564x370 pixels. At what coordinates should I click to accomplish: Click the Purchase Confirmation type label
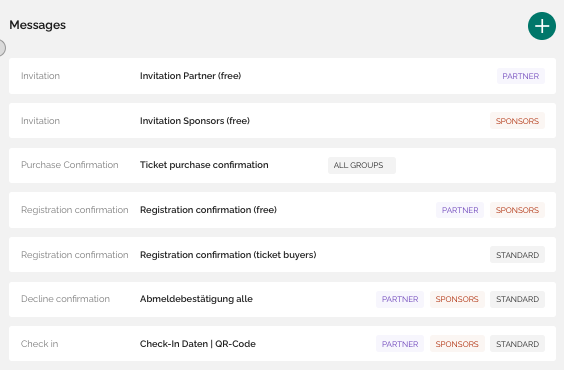pyautogui.click(x=70, y=165)
